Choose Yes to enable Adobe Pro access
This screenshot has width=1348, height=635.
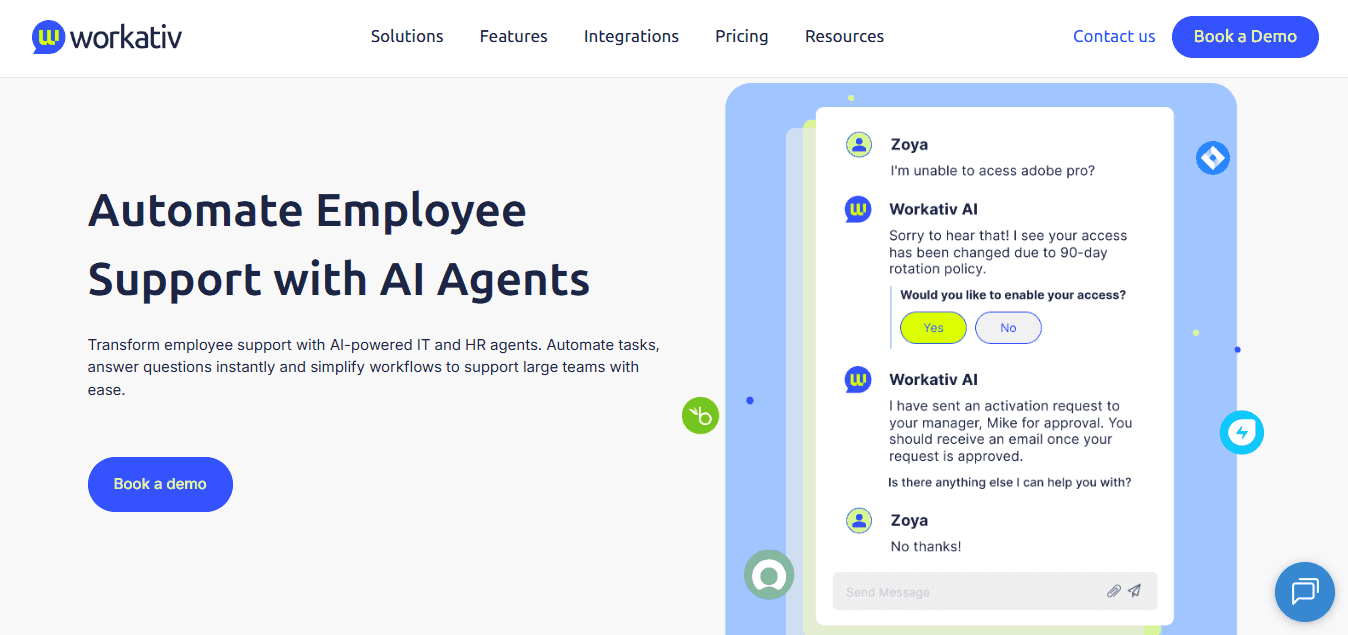point(933,327)
